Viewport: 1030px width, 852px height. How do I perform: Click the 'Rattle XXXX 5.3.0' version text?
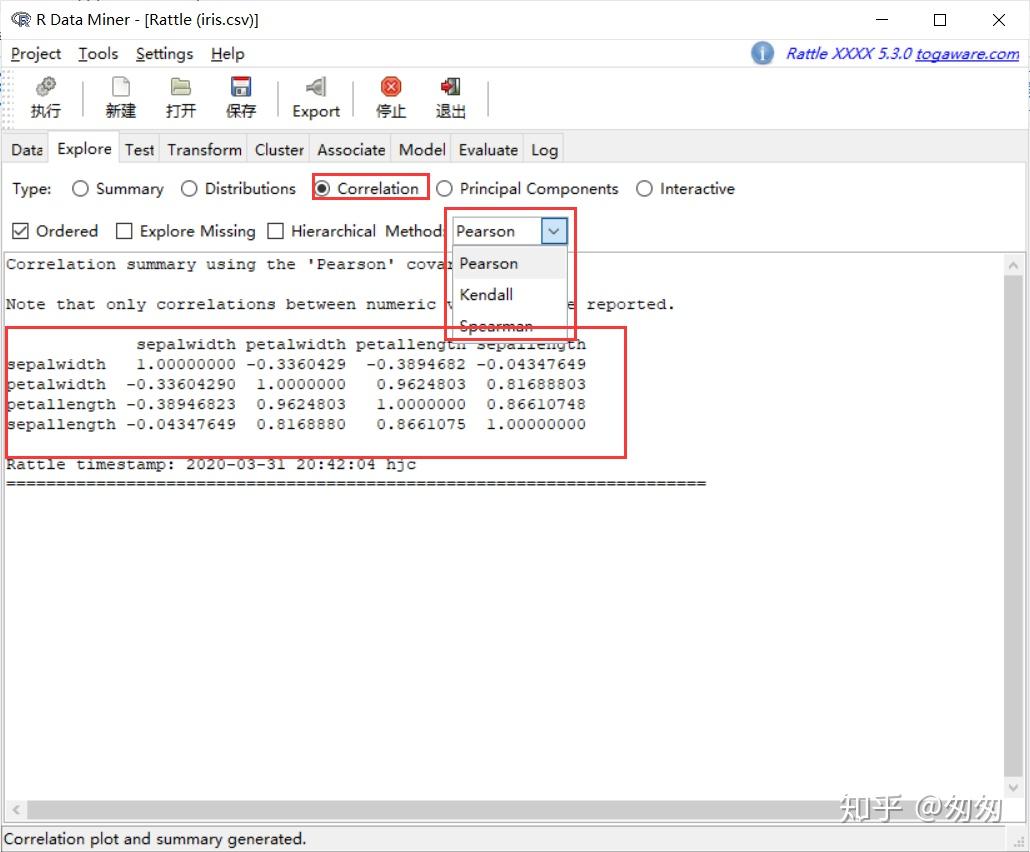tap(849, 53)
